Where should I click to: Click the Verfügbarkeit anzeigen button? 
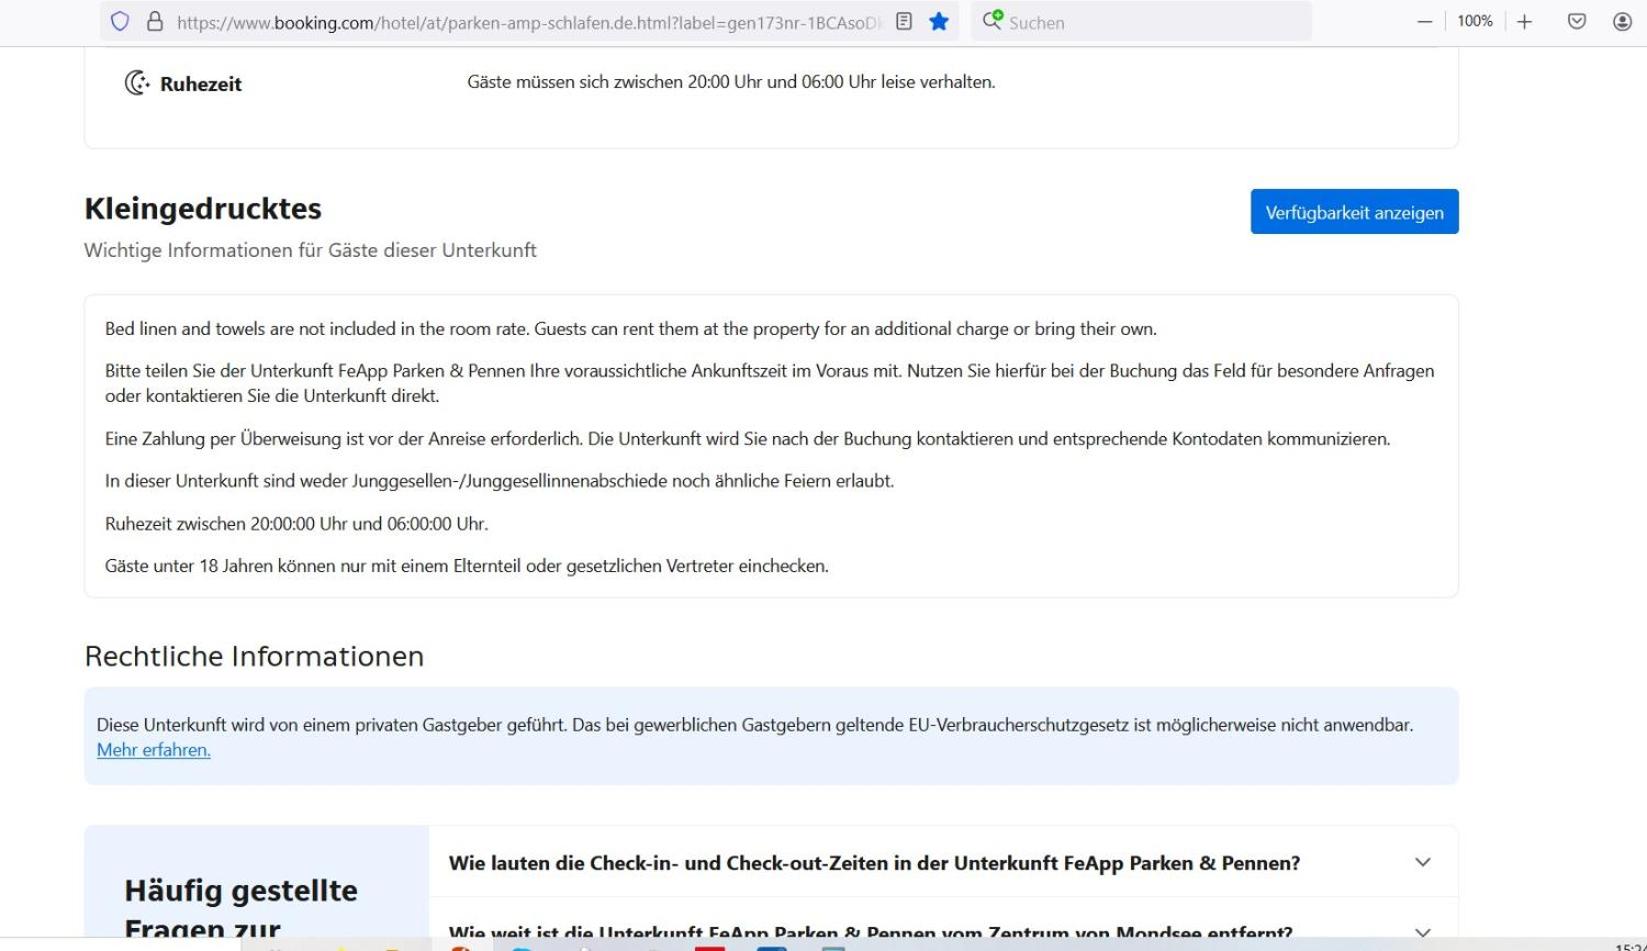[1354, 212]
